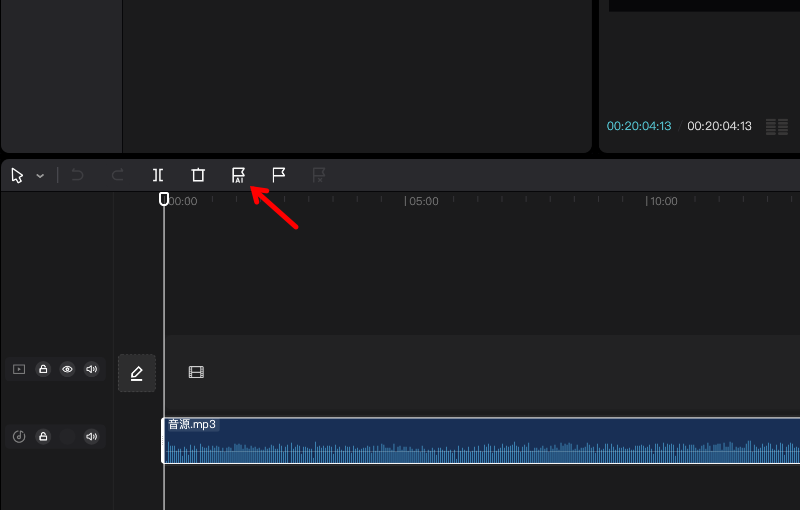Click the redo arrow
The width and height of the screenshot is (800, 510).
click(117, 175)
